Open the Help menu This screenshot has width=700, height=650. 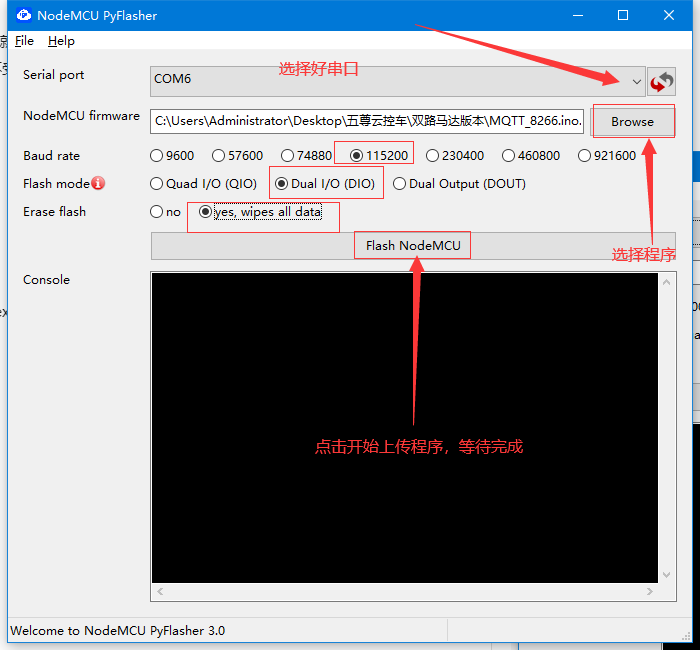[61, 41]
